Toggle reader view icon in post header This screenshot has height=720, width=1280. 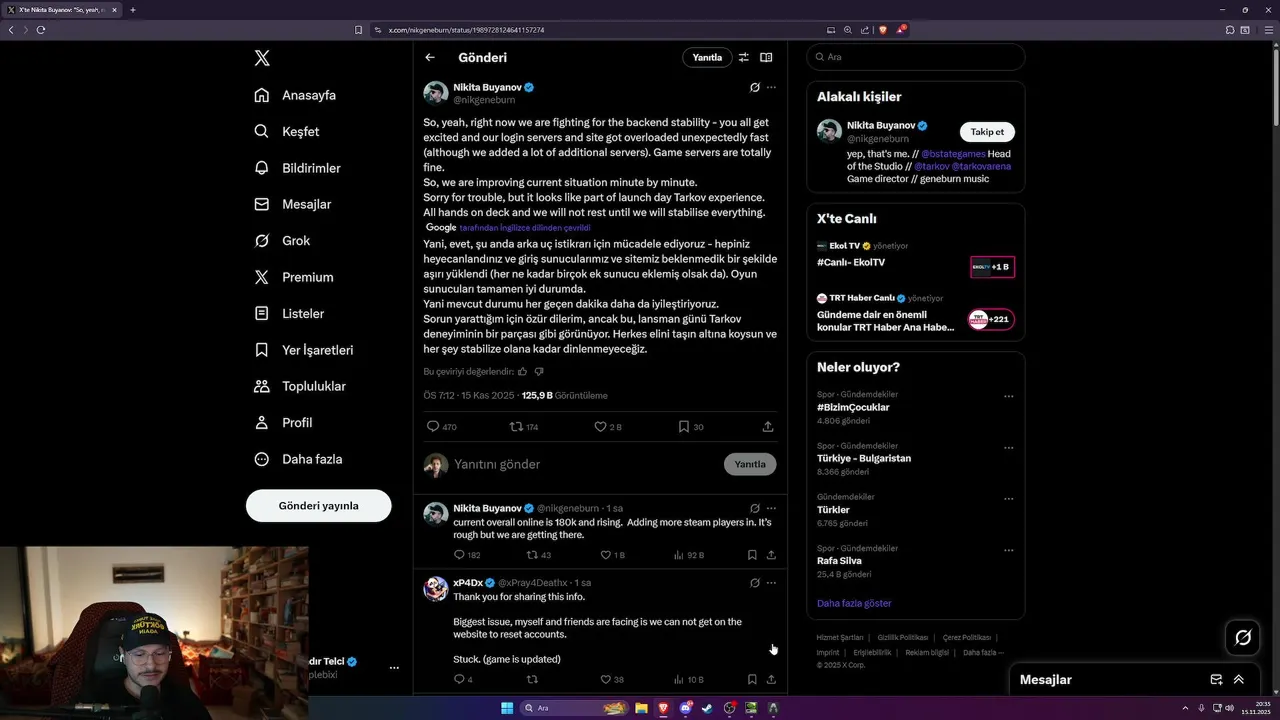tap(766, 57)
